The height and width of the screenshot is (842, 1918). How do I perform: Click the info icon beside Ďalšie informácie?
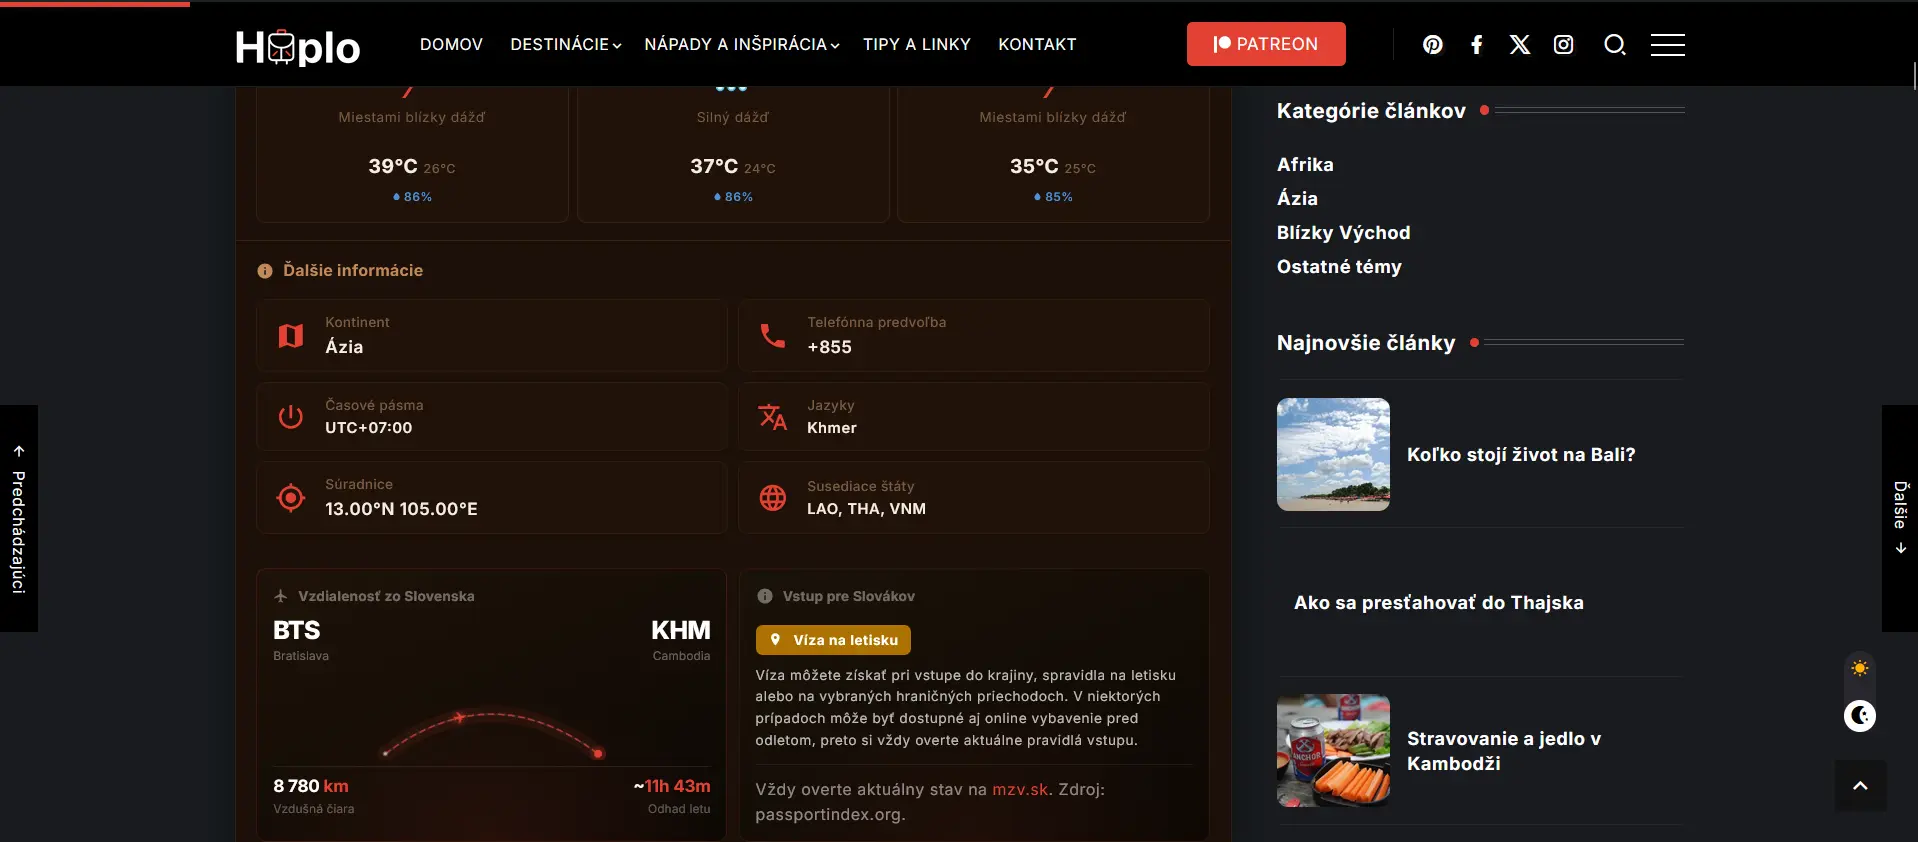tap(265, 271)
